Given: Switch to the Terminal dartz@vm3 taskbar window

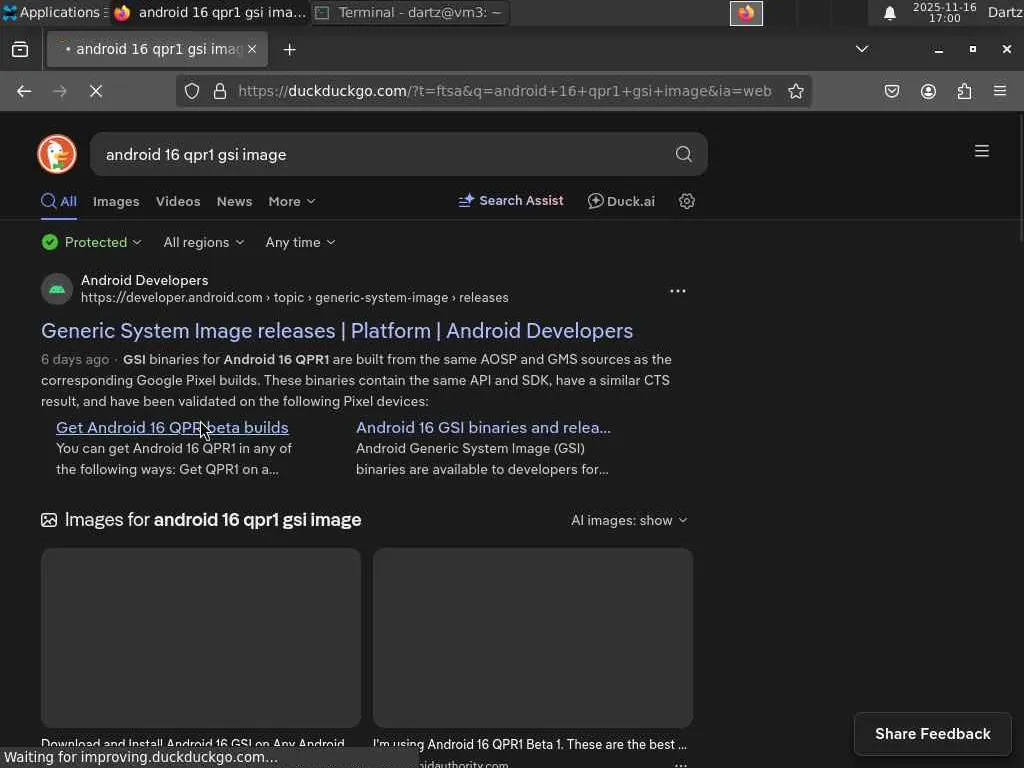Looking at the screenshot, I should tap(410, 12).
